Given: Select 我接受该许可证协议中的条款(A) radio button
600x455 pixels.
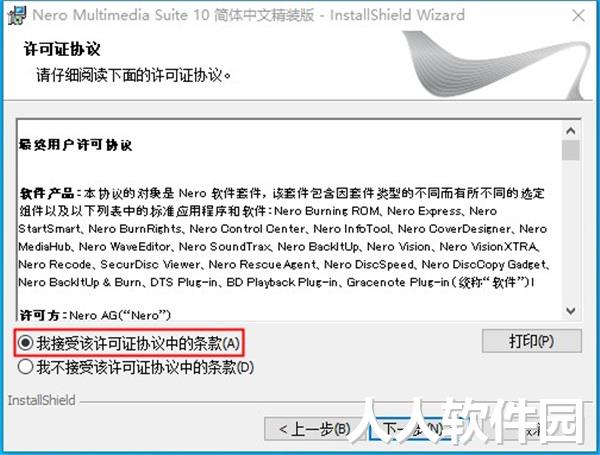Looking at the screenshot, I should point(25,343).
